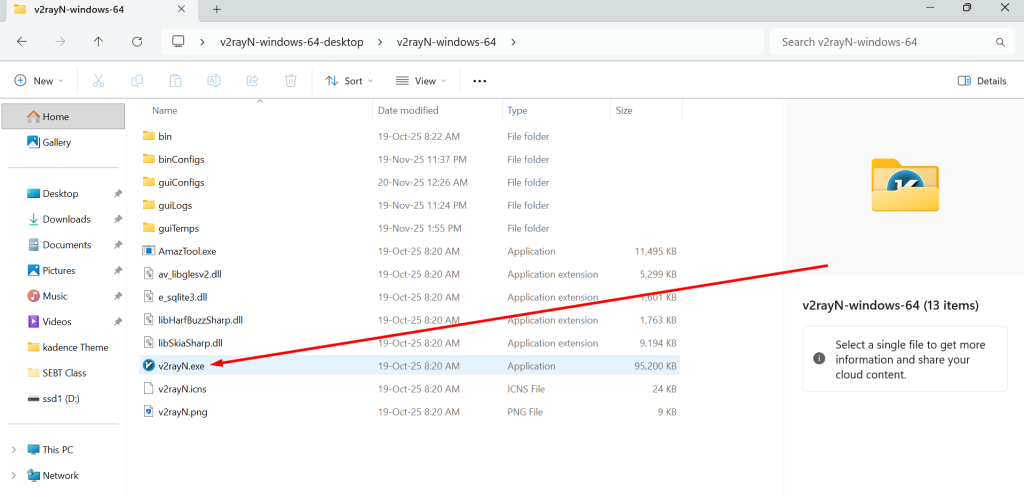1024x497 pixels.
Task: Click the Paste clipboard icon
Action: click(176, 81)
